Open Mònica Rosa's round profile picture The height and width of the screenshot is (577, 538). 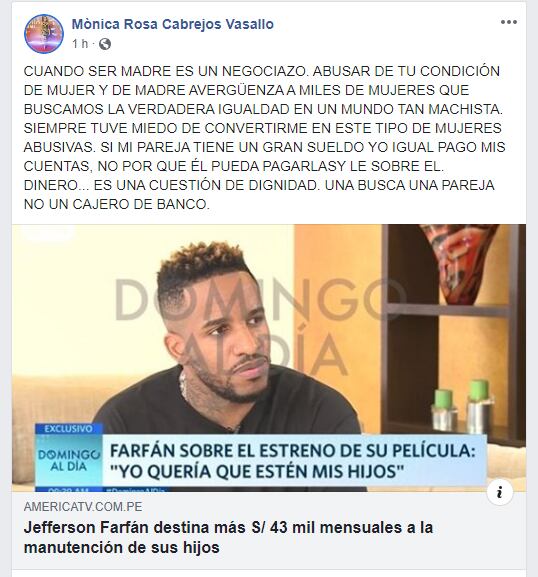click(x=44, y=34)
